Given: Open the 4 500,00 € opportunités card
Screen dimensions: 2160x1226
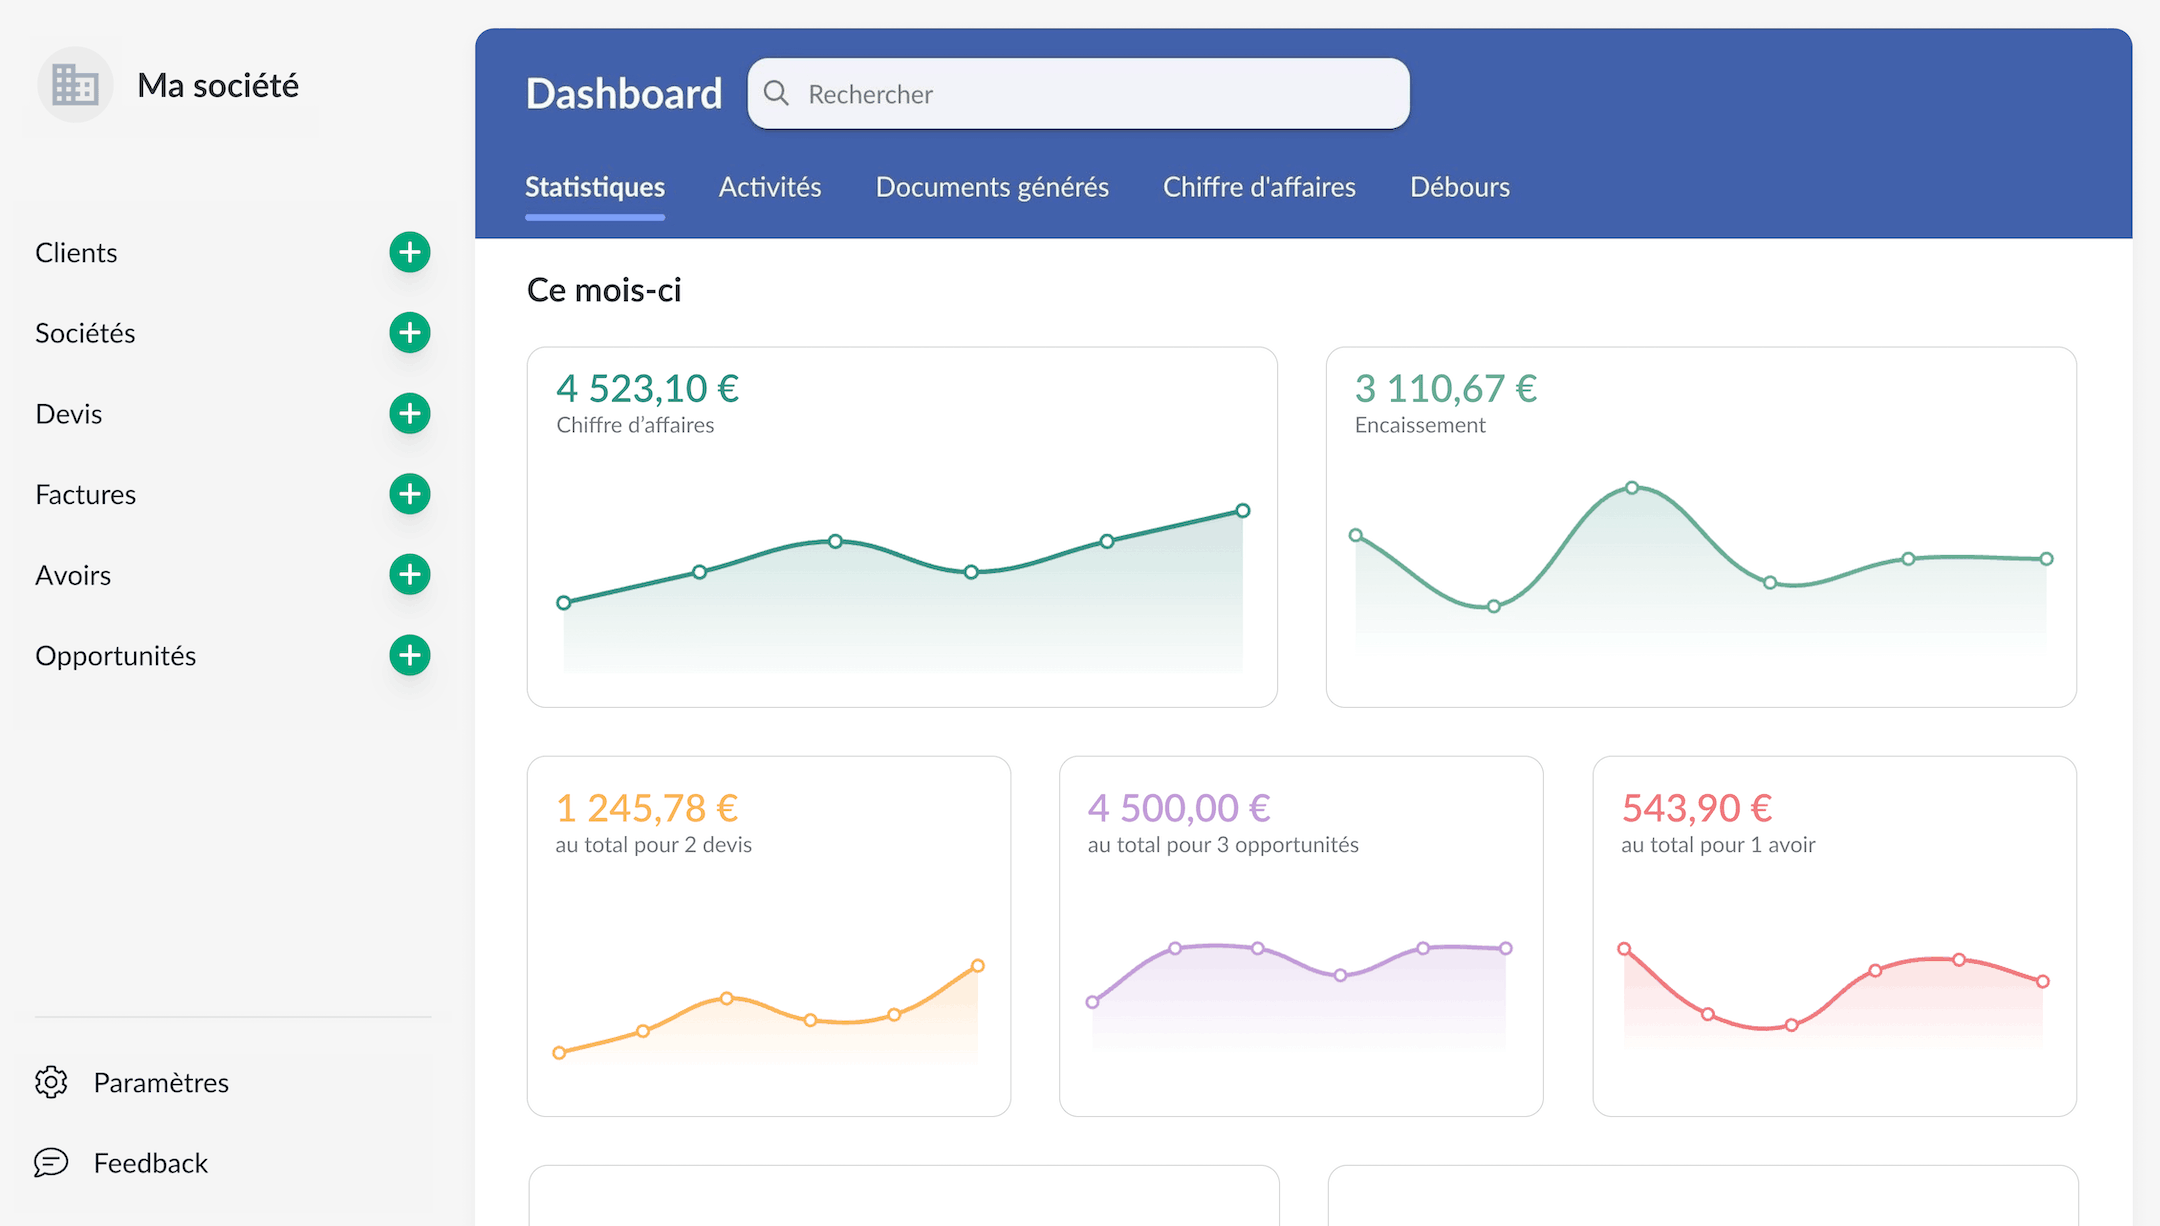Looking at the screenshot, I should pos(1301,936).
